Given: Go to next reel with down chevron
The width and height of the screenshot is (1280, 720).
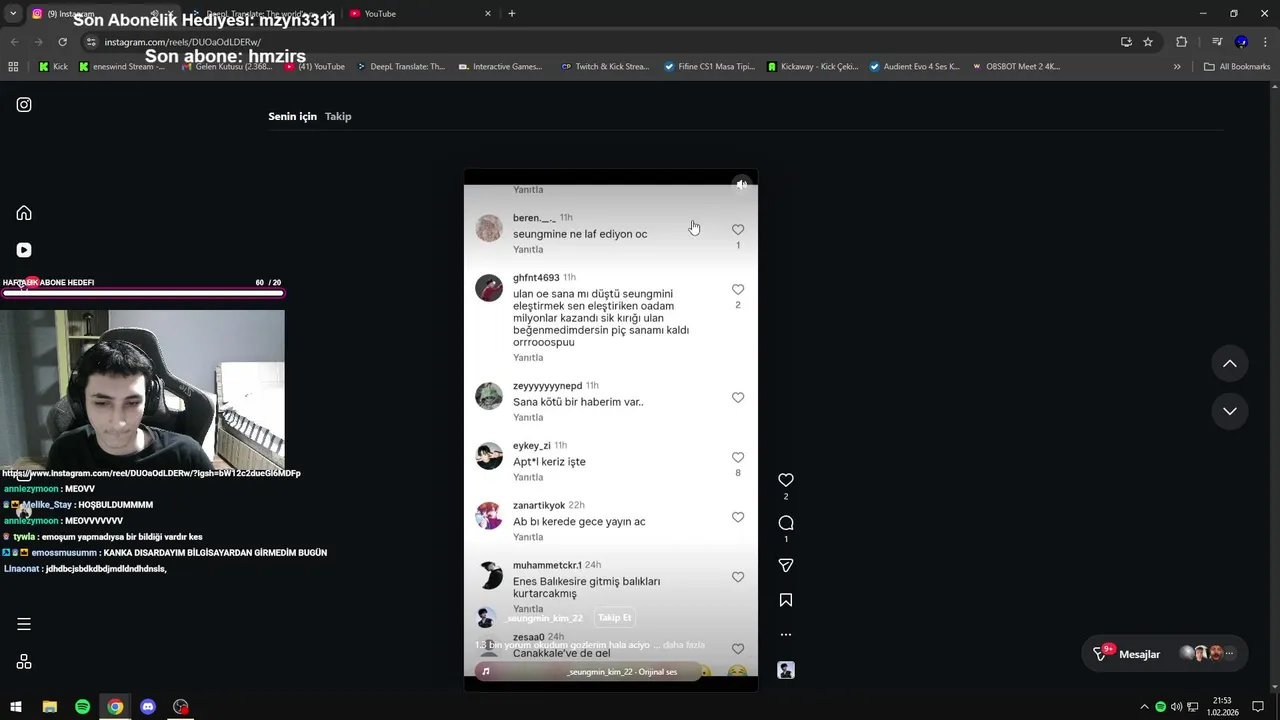Looking at the screenshot, I should click(1230, 411).
